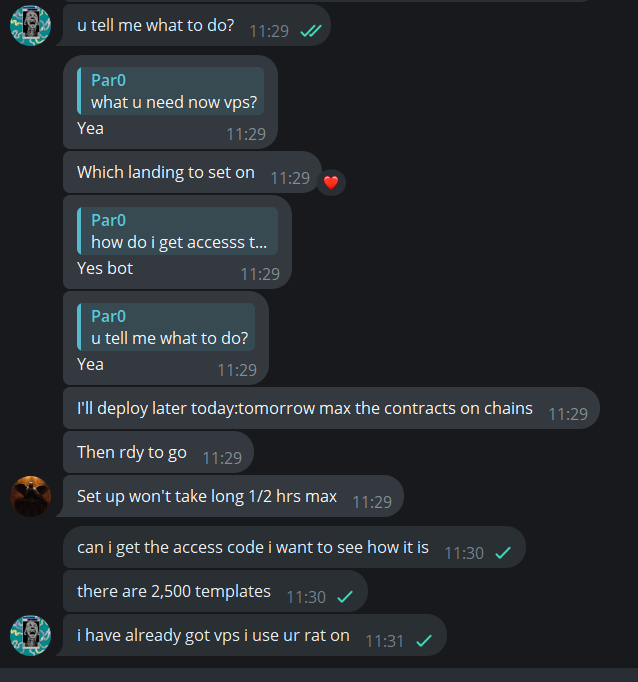This screenshot has height=682, width=638.
Task: Click 'there are 2,500 templates' message bubble
Action: (174, 591)
